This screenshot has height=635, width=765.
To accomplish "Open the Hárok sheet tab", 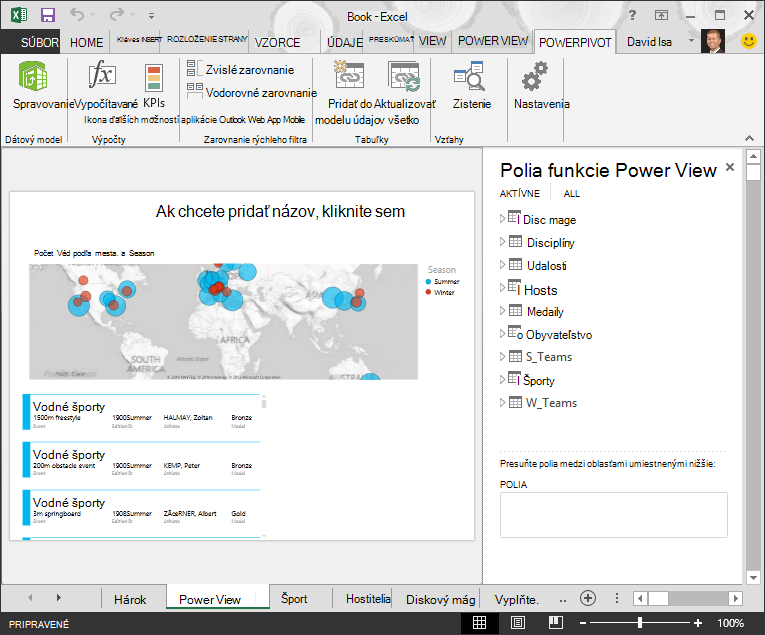I will tap(130, 599).
